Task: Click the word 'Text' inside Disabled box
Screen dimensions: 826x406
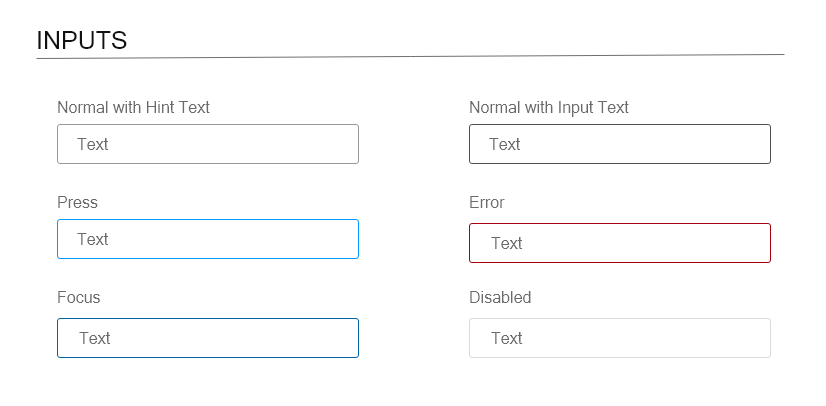Action: [507, 338]
